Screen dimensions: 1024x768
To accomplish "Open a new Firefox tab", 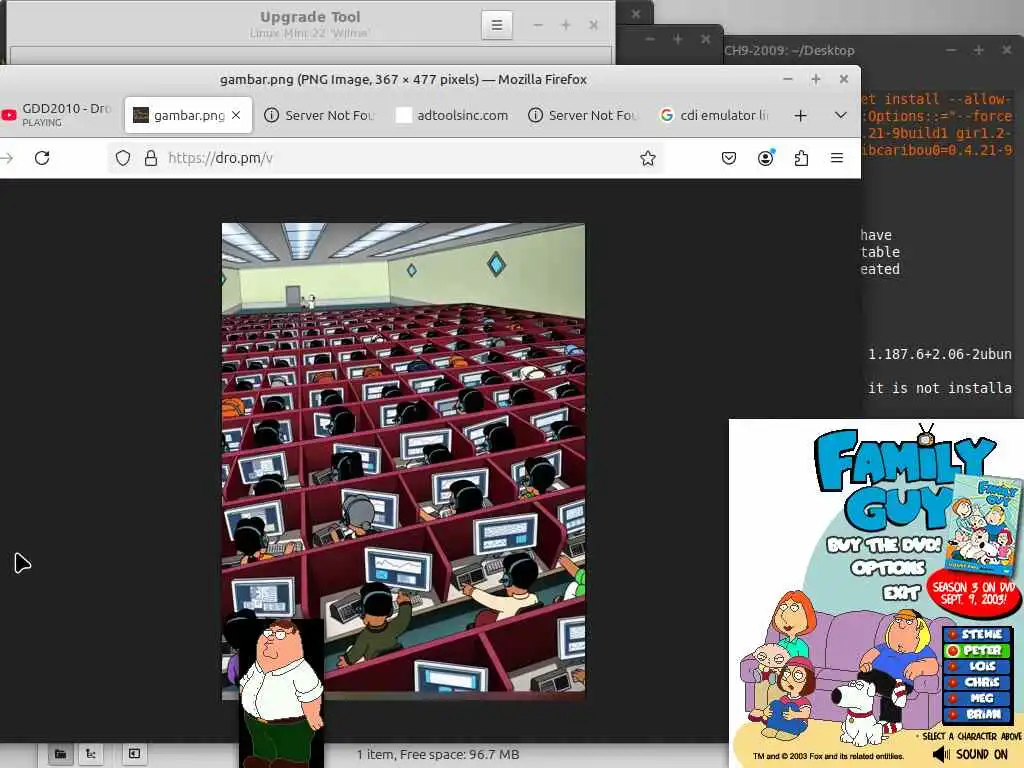I will (800, 116).
